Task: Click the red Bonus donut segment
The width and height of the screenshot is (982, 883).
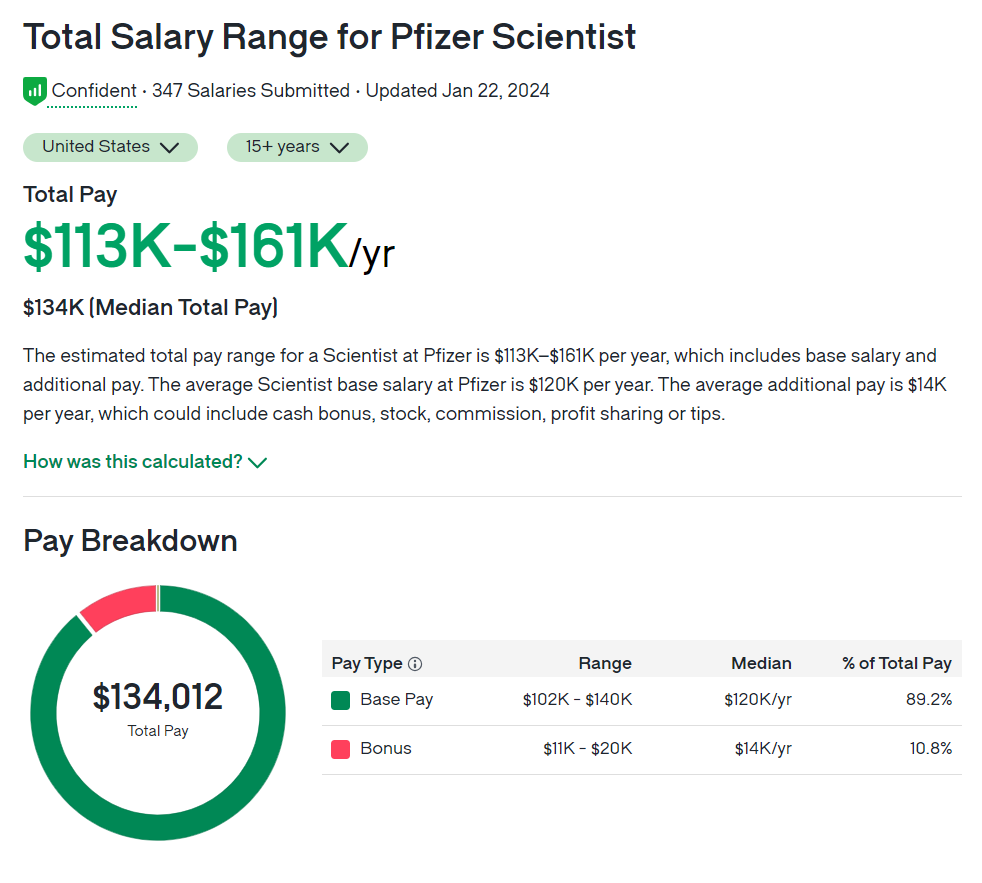Action: tap(118, 605)
